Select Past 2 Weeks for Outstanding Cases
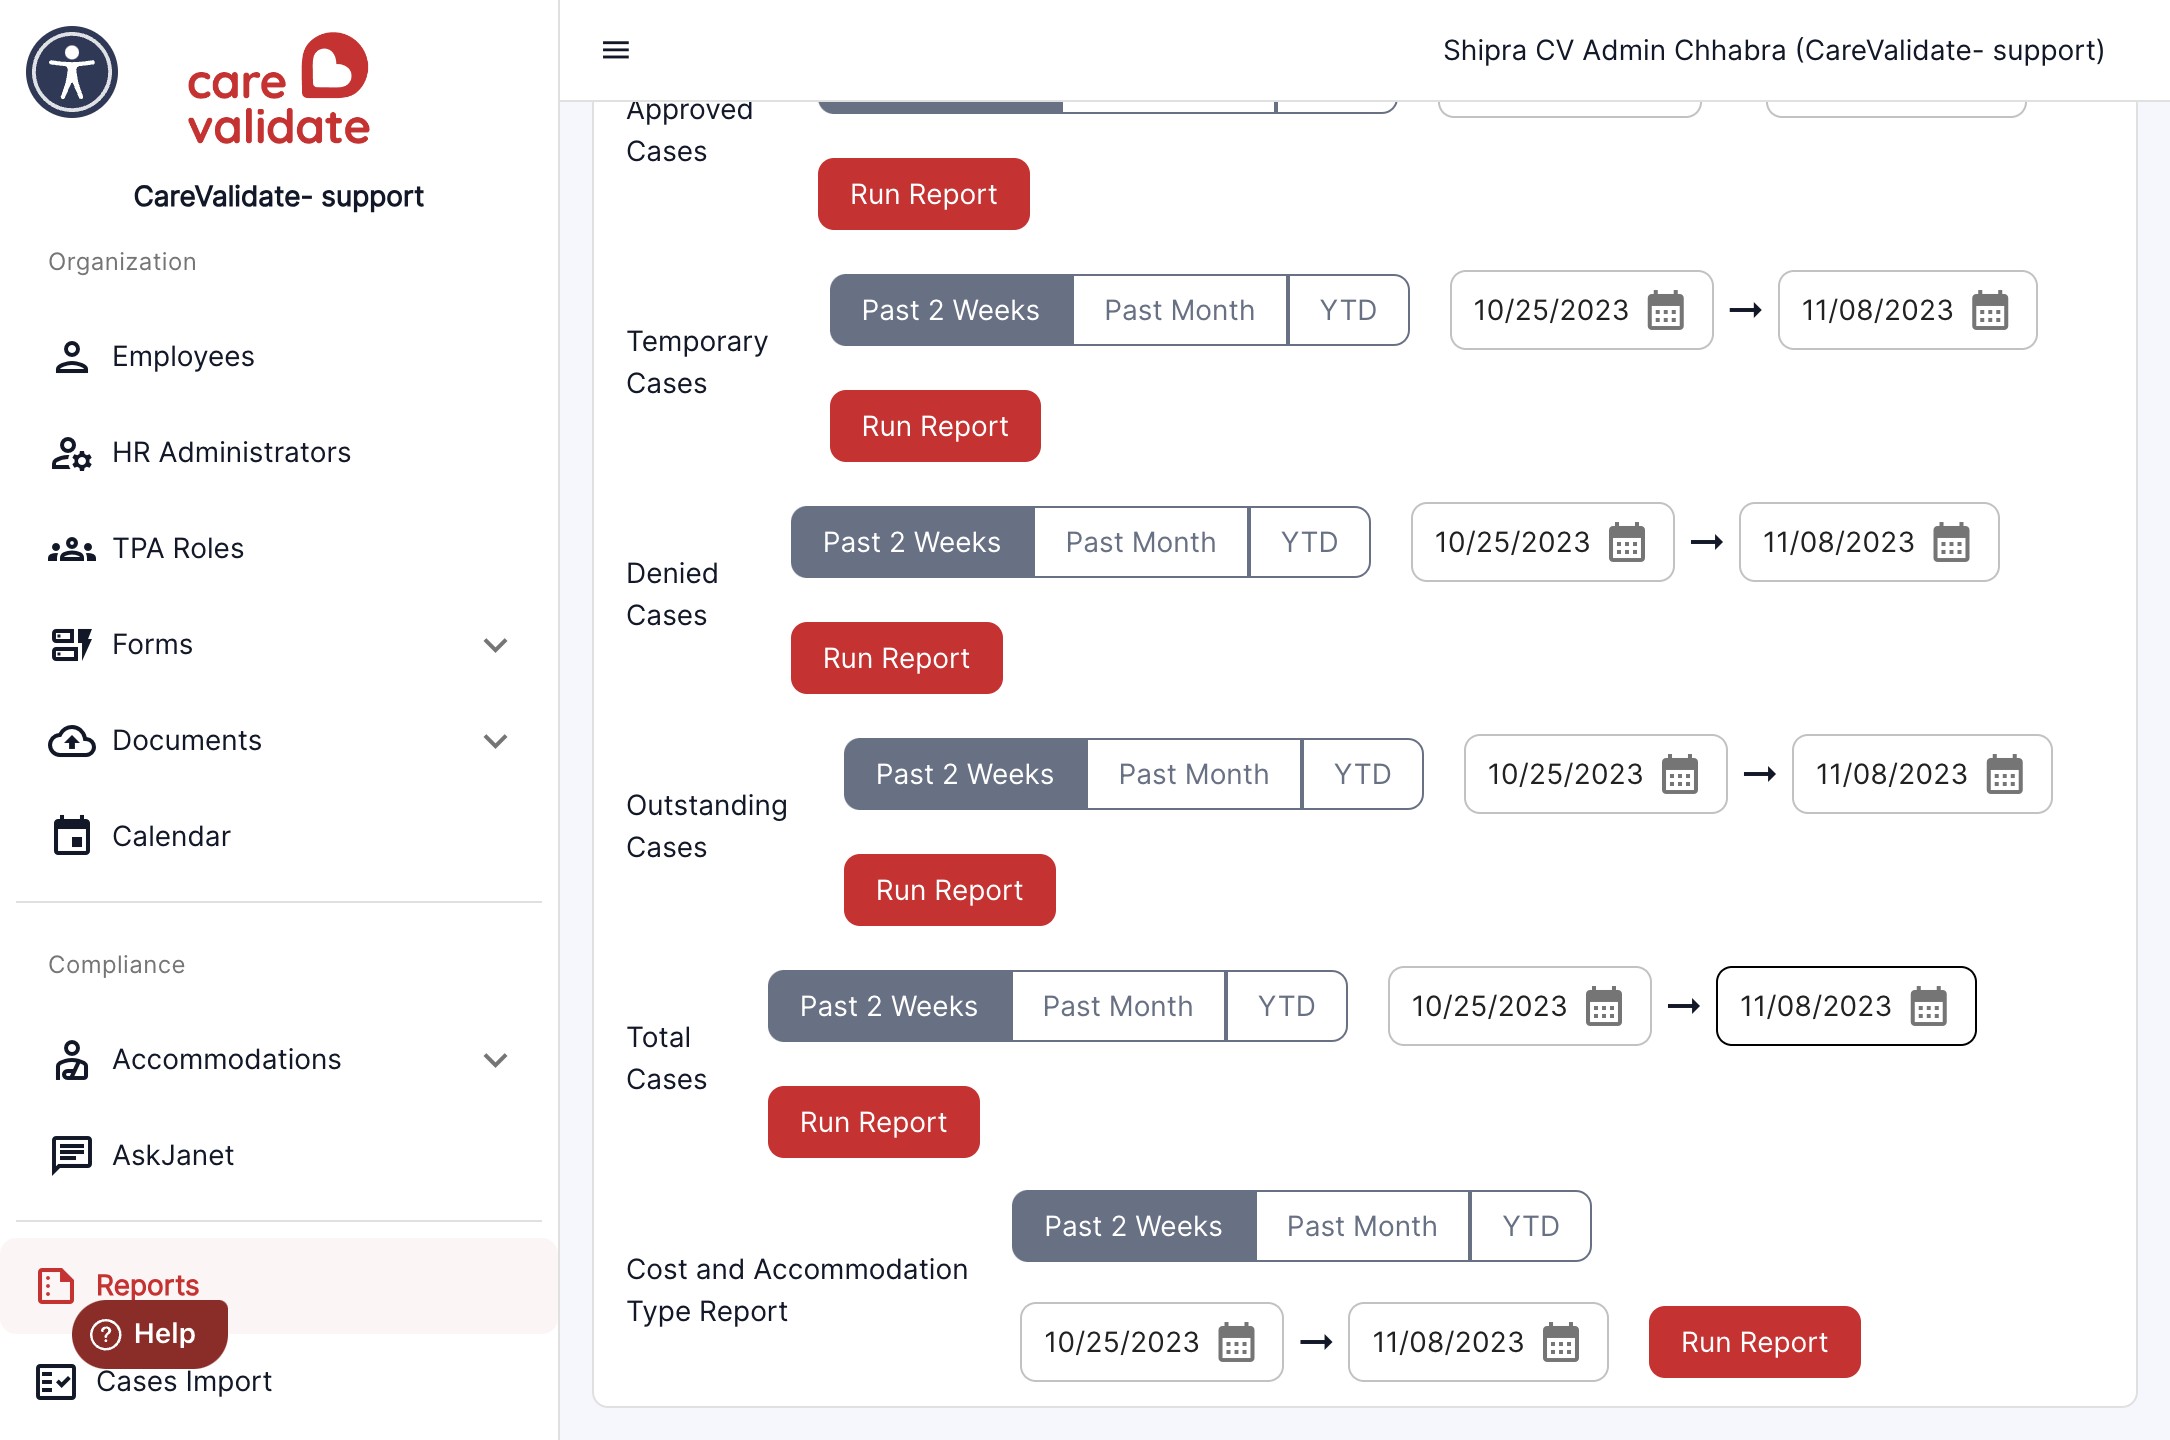The image size is (2170, 1440). [x=965, y=774]
